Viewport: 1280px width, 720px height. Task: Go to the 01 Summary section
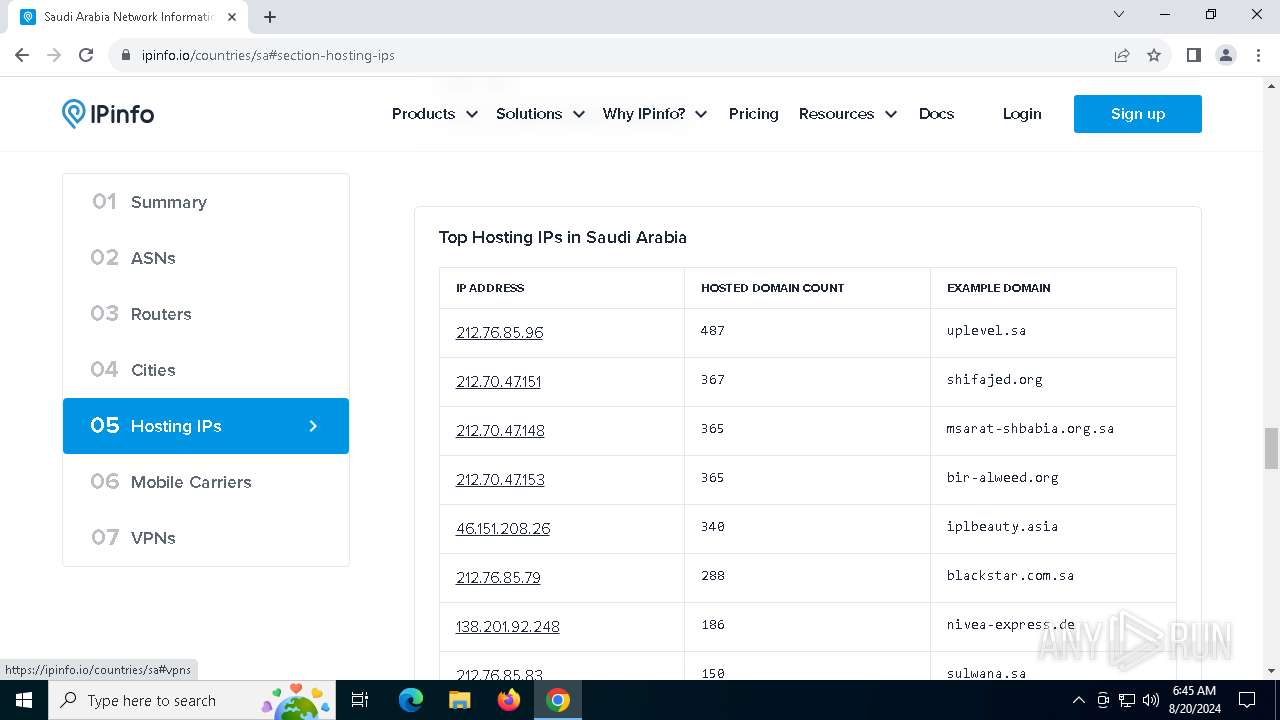point(206,202)
